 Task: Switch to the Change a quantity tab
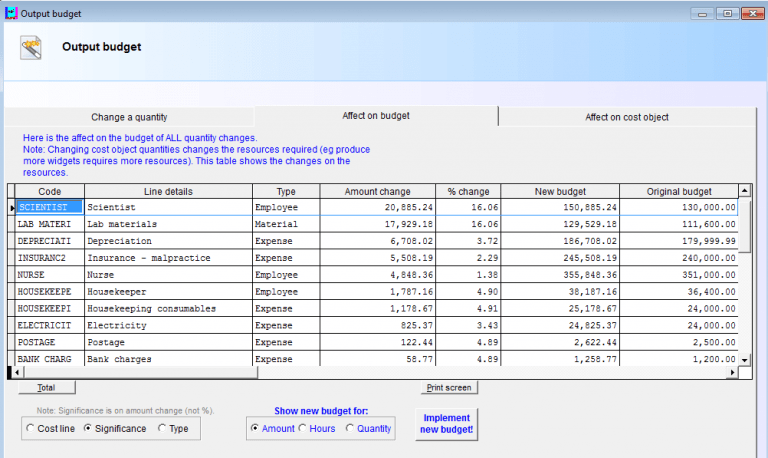(129, 117)
